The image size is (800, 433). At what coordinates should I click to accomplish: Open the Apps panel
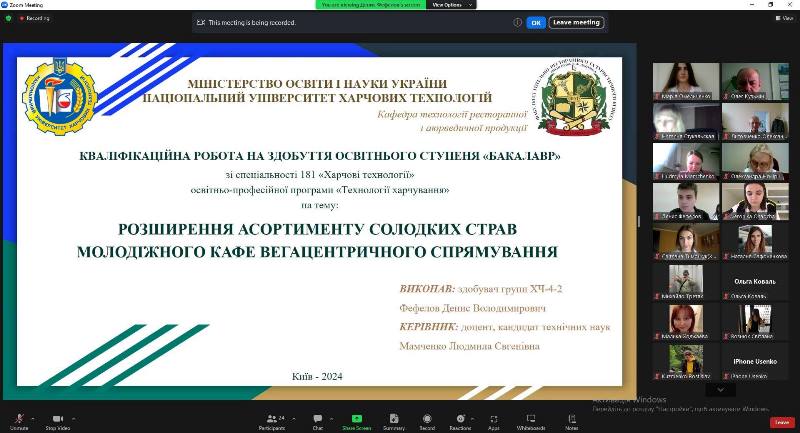click(493, 421)
